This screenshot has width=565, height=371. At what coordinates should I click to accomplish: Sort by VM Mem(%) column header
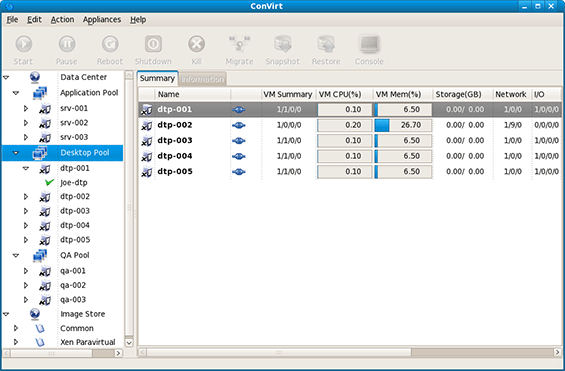[x=402, y=94]
